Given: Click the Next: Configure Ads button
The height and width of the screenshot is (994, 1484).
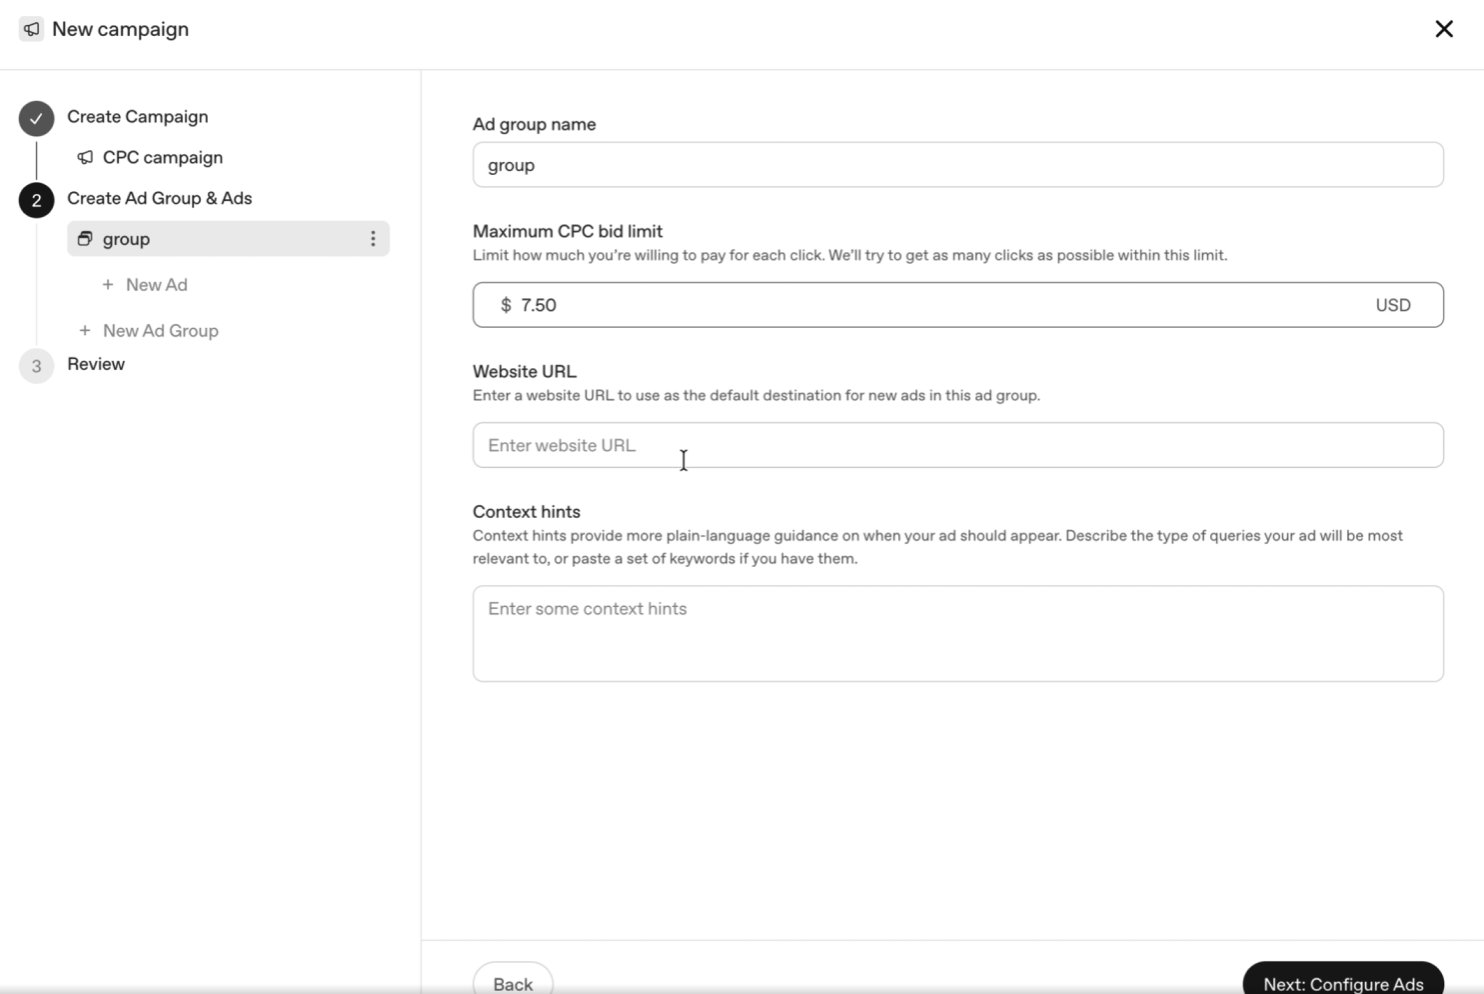Looking at the screenshot, I should [1343, 983].
